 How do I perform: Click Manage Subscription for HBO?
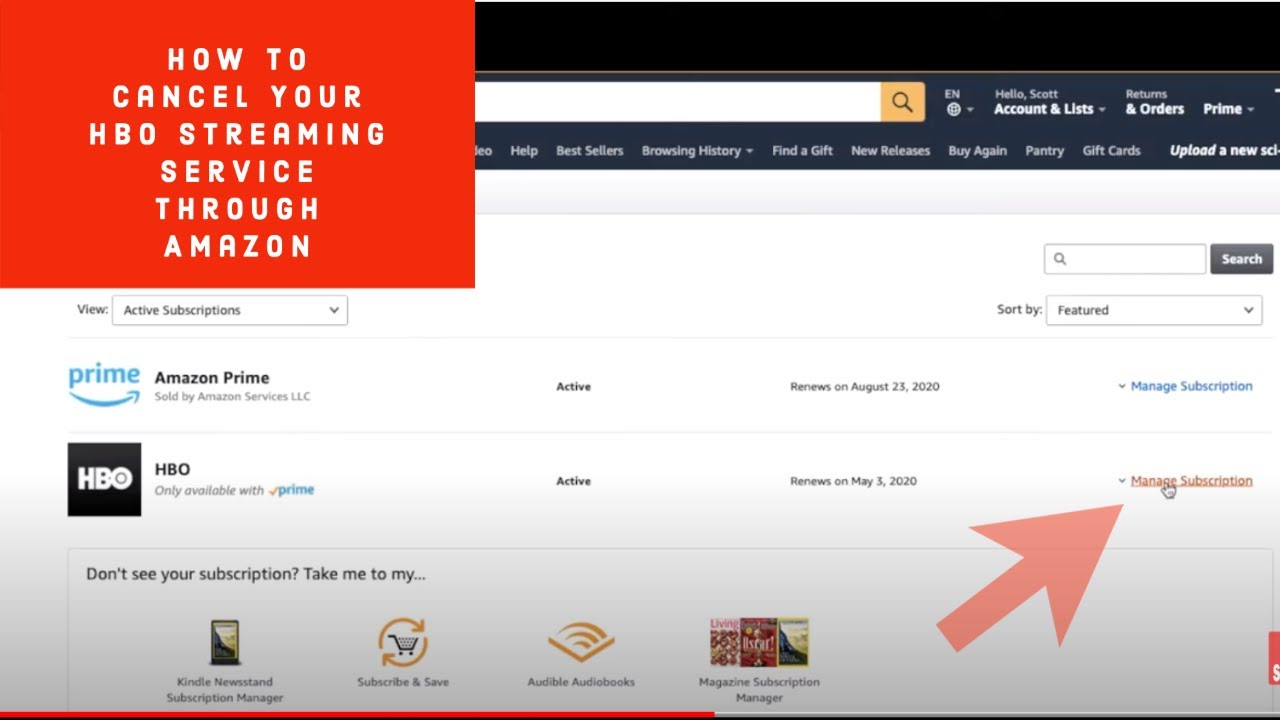[1191, 481]
